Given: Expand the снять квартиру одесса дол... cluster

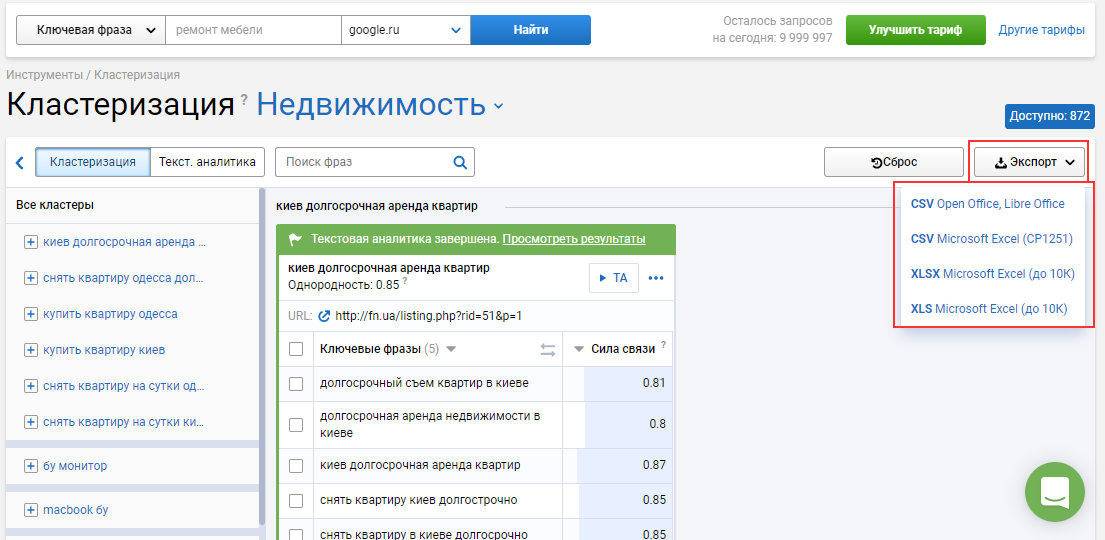Looking at the screenshot, I should [x=30, y=278].
